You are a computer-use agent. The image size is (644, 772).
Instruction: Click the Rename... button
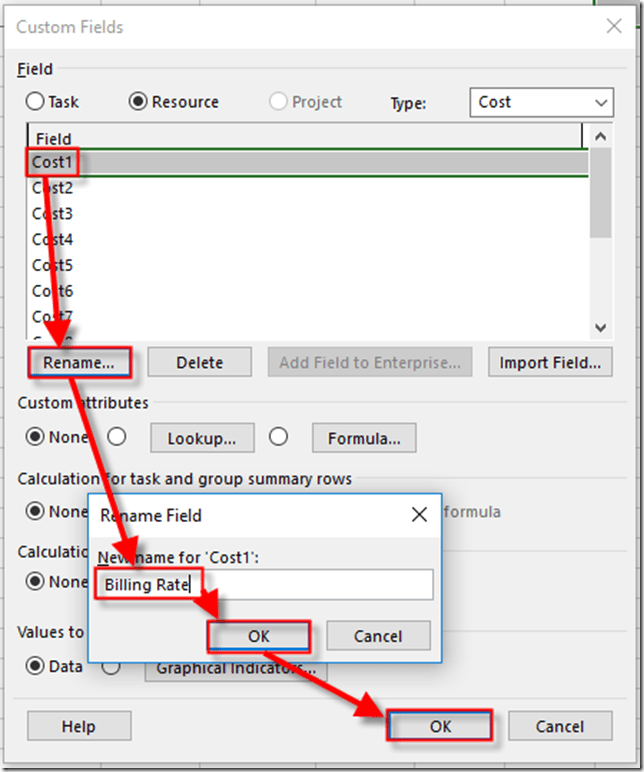point(80,362)
